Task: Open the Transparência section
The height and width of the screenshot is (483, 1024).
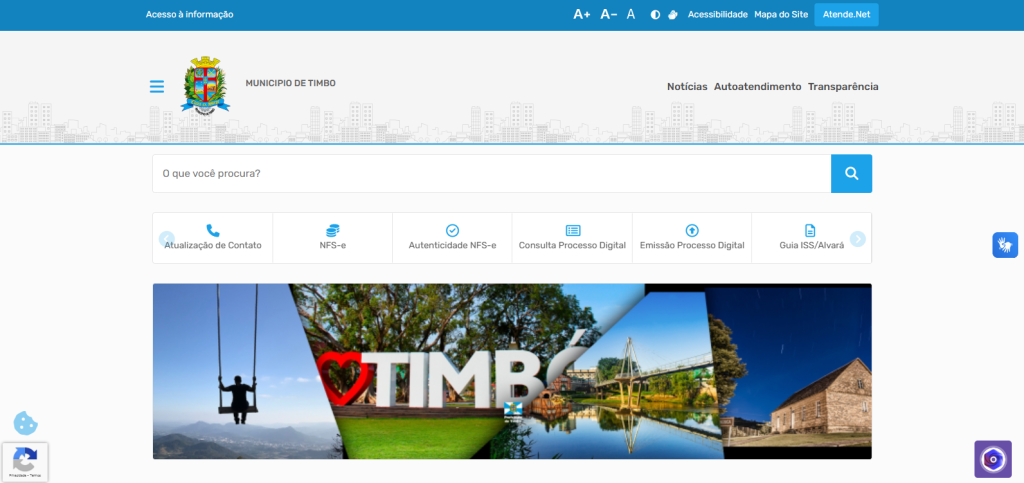Action: [x=843, y=87]
